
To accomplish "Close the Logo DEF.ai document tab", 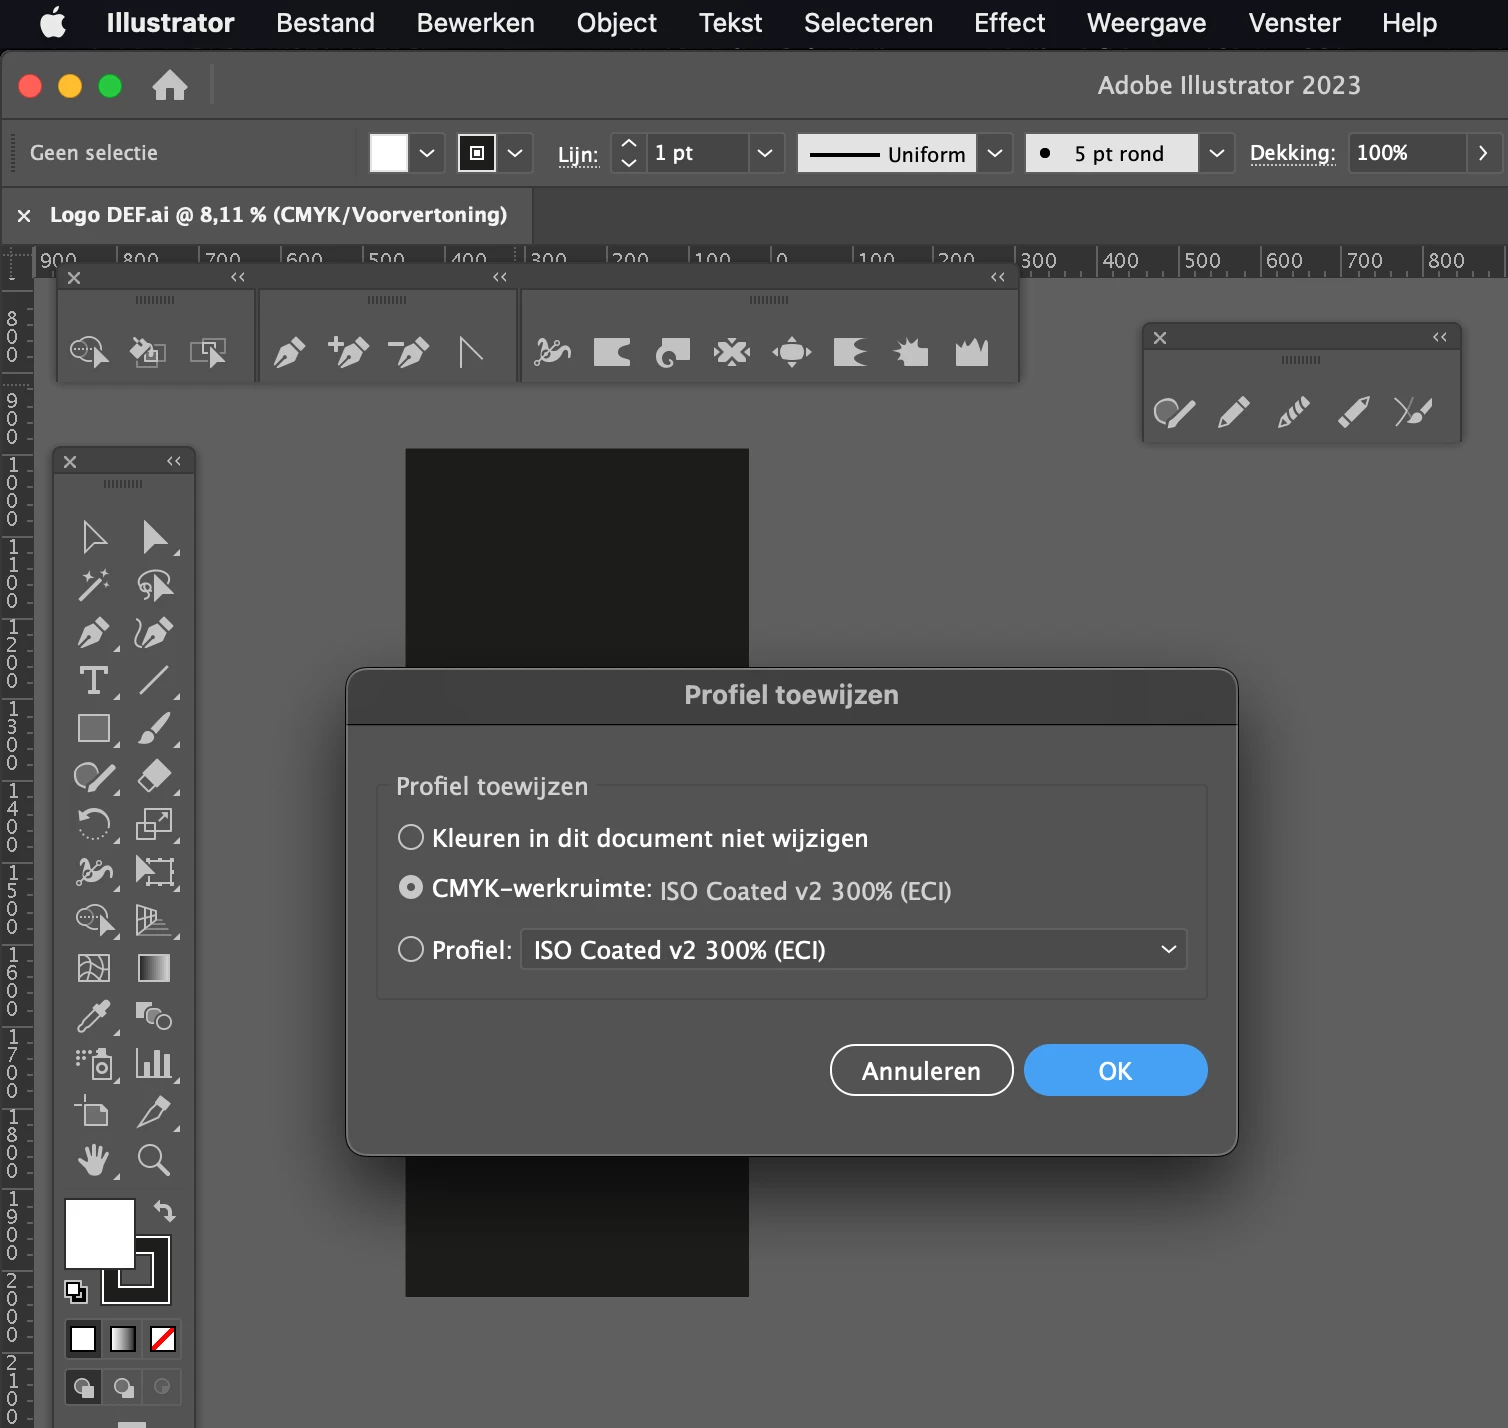I will (x=24, y=215).
